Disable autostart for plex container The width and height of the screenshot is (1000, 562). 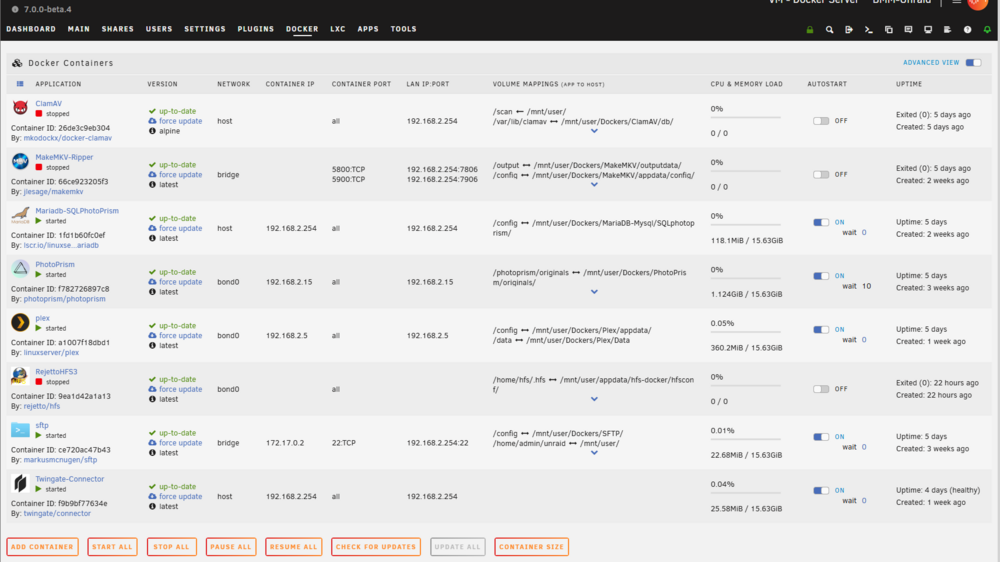[x=821, y=330]
